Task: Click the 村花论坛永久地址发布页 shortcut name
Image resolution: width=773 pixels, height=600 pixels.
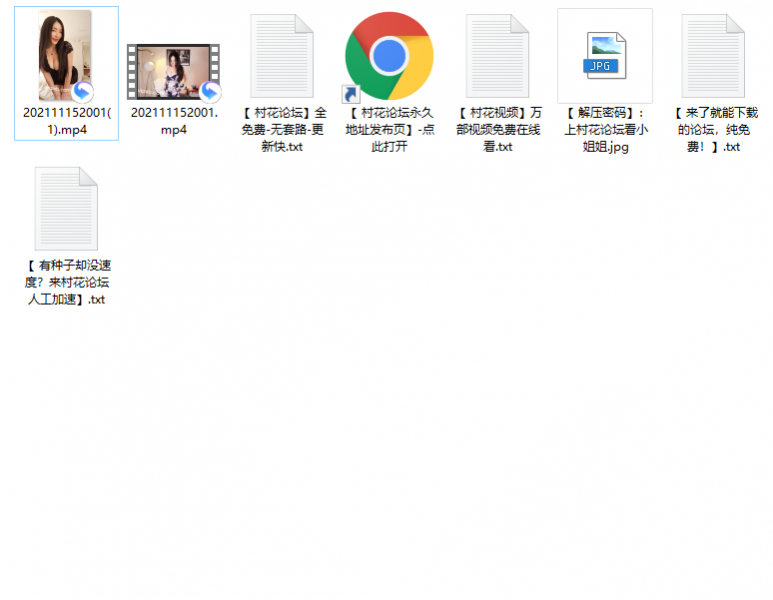Action: [389, 130]
